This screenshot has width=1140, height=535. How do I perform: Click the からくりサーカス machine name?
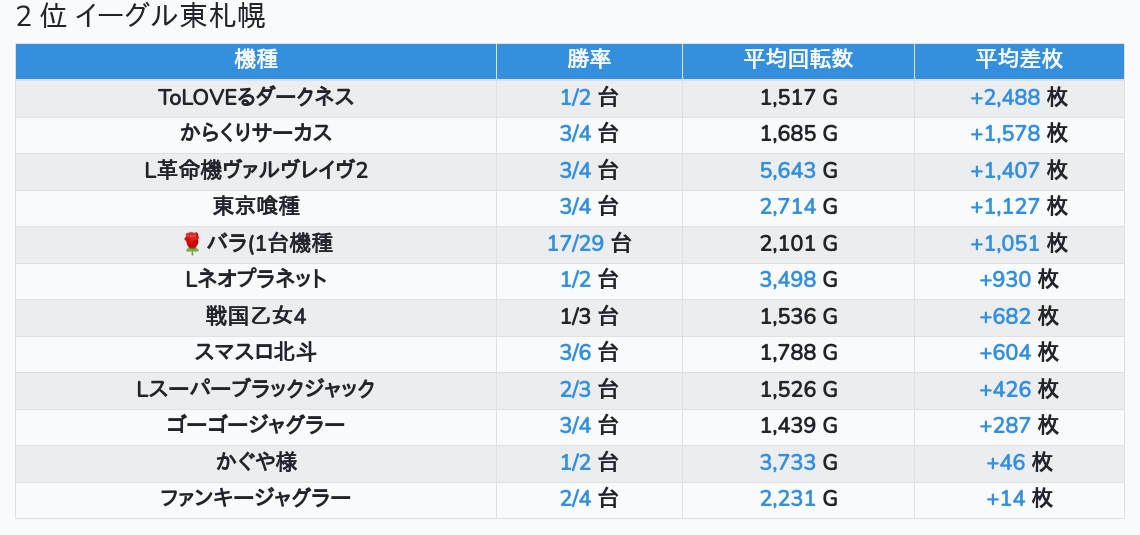tap(256, 133)
